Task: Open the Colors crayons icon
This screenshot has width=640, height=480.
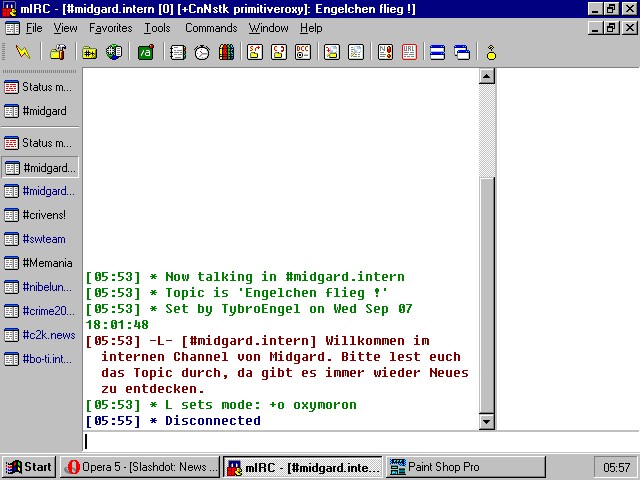Action: point(226,52)
